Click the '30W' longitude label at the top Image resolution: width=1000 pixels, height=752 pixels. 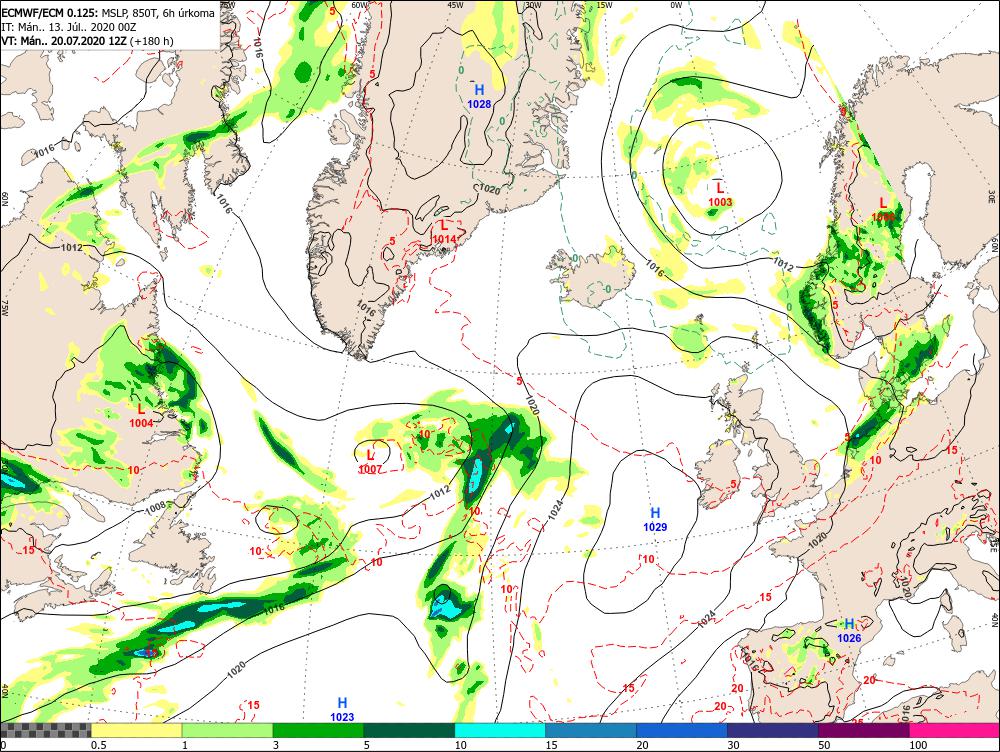[x=533, y=4]
